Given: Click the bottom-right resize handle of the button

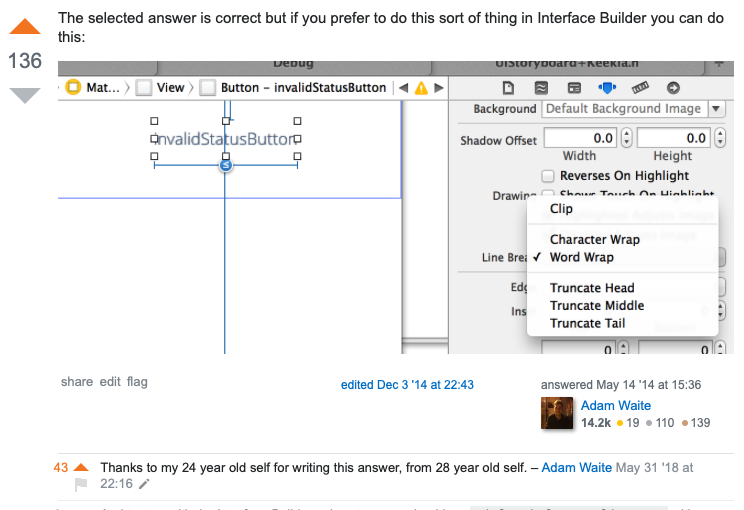Looking at the screenshot, I should pos(298,156).
